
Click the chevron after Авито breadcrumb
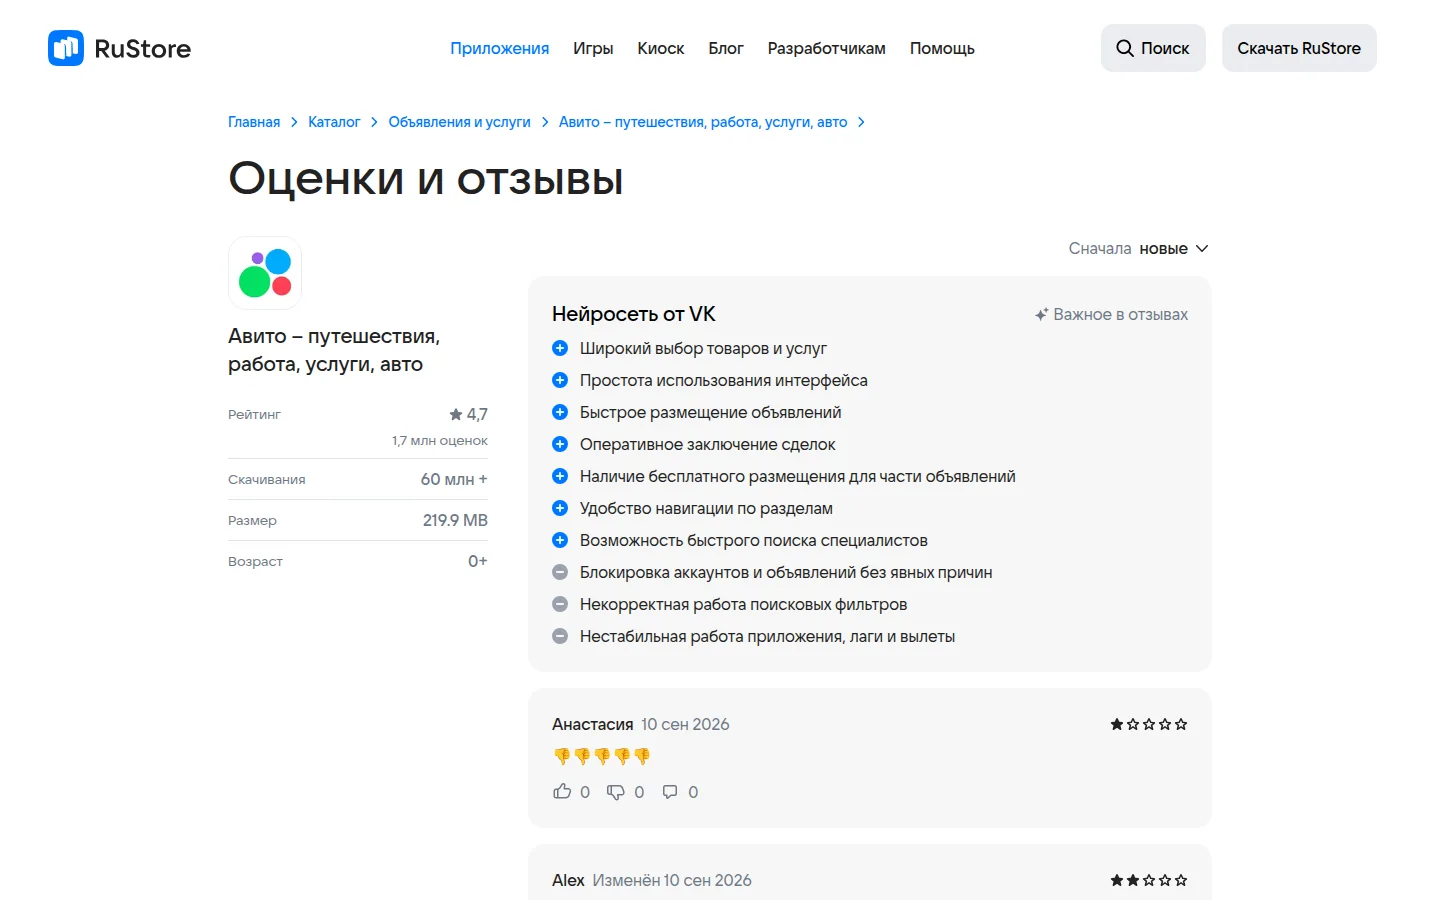[861, 122]
